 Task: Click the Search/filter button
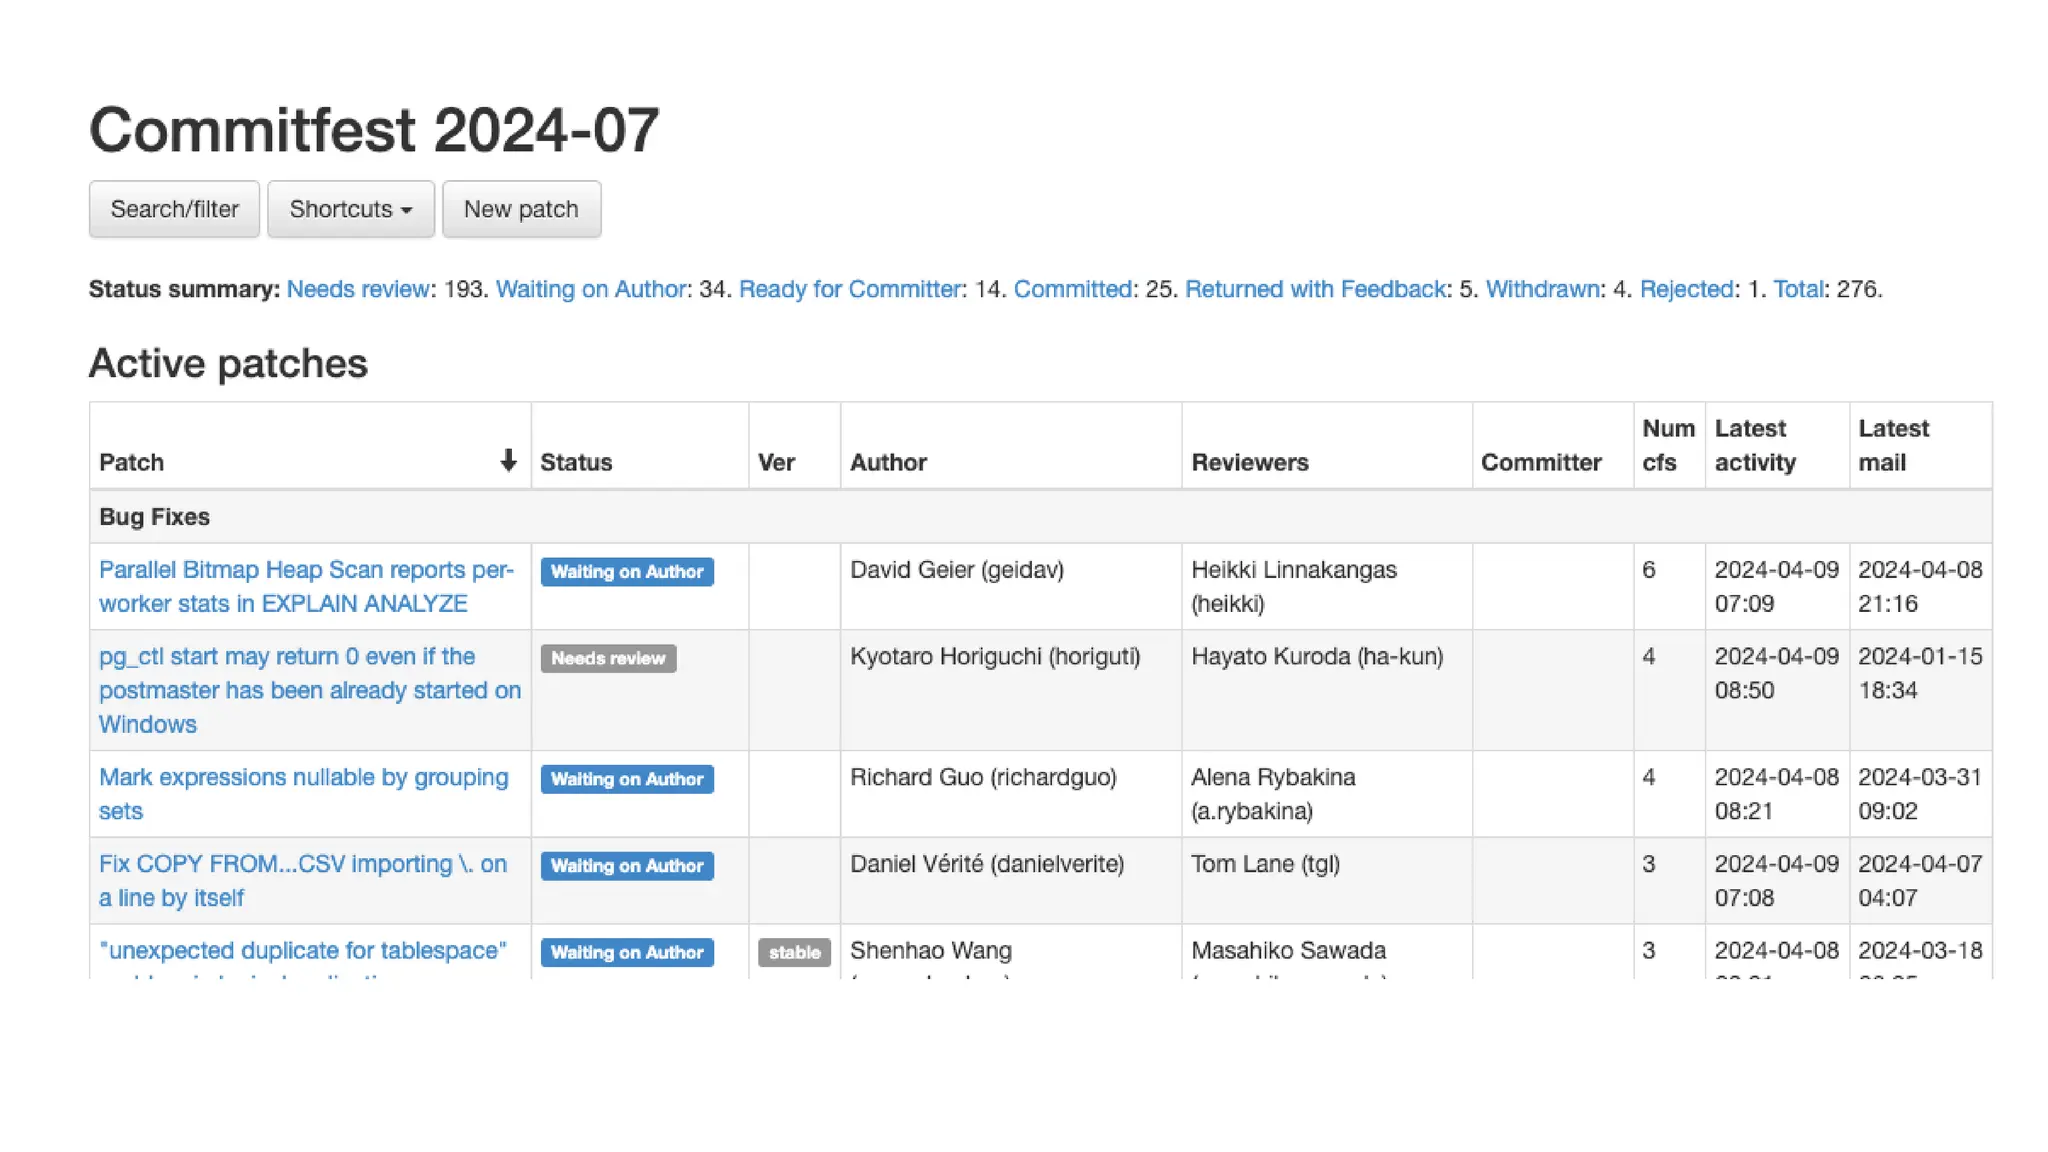coord(174,209)
